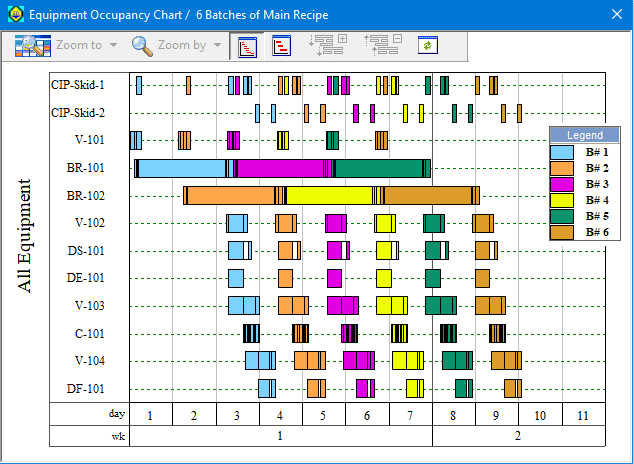
Task: Click the magenta DE-101 block
Action: (334, 278)
